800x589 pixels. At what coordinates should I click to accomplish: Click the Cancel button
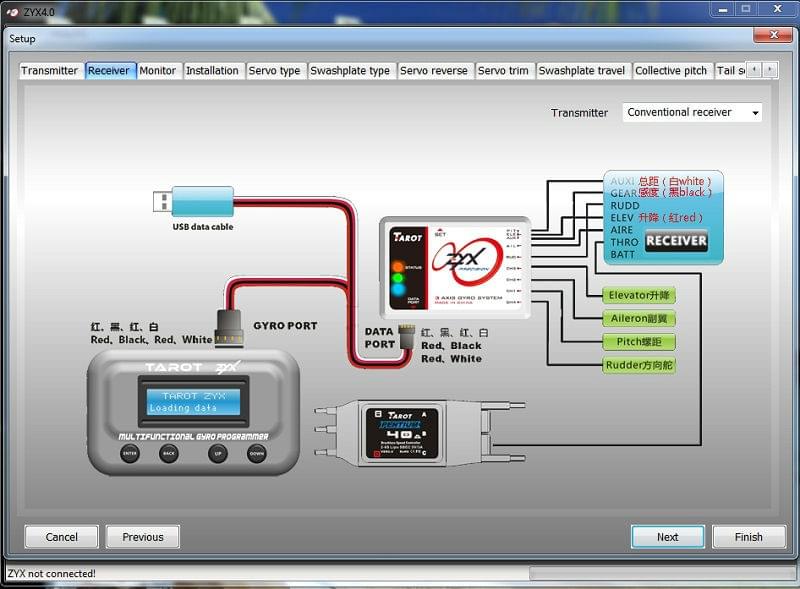(61, 537)
